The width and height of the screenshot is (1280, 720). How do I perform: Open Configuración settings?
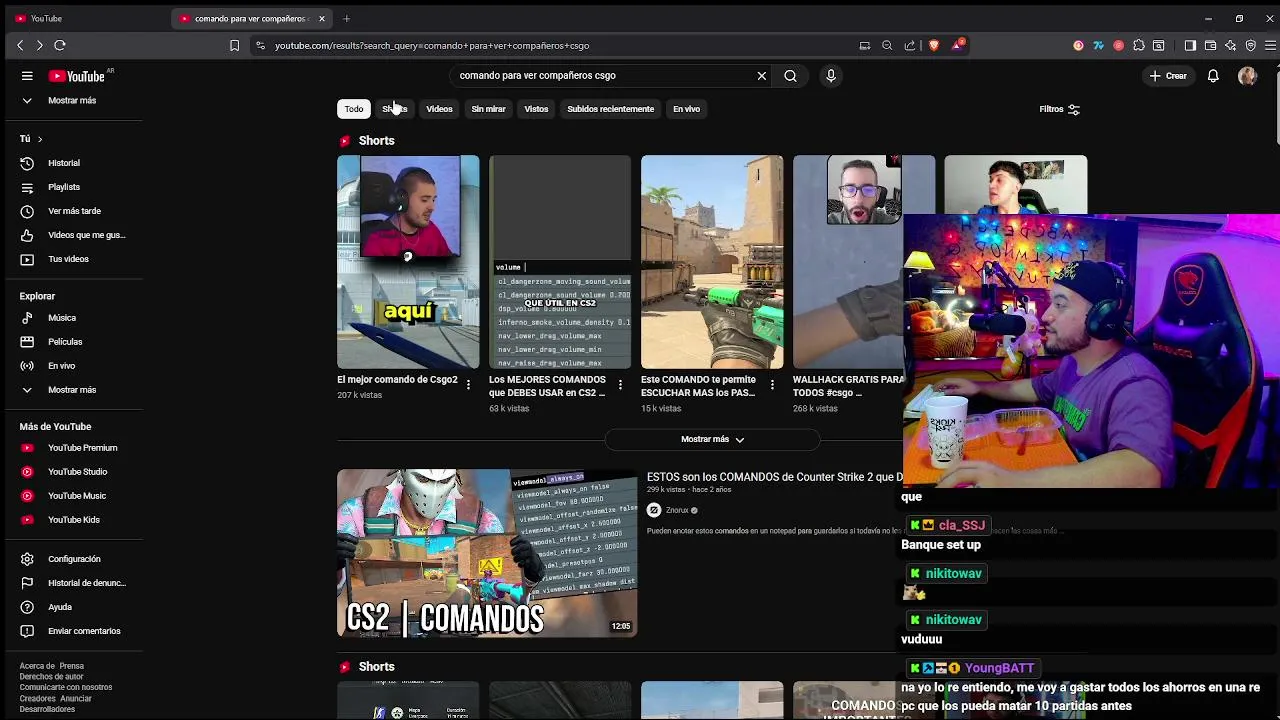(74, 559)
